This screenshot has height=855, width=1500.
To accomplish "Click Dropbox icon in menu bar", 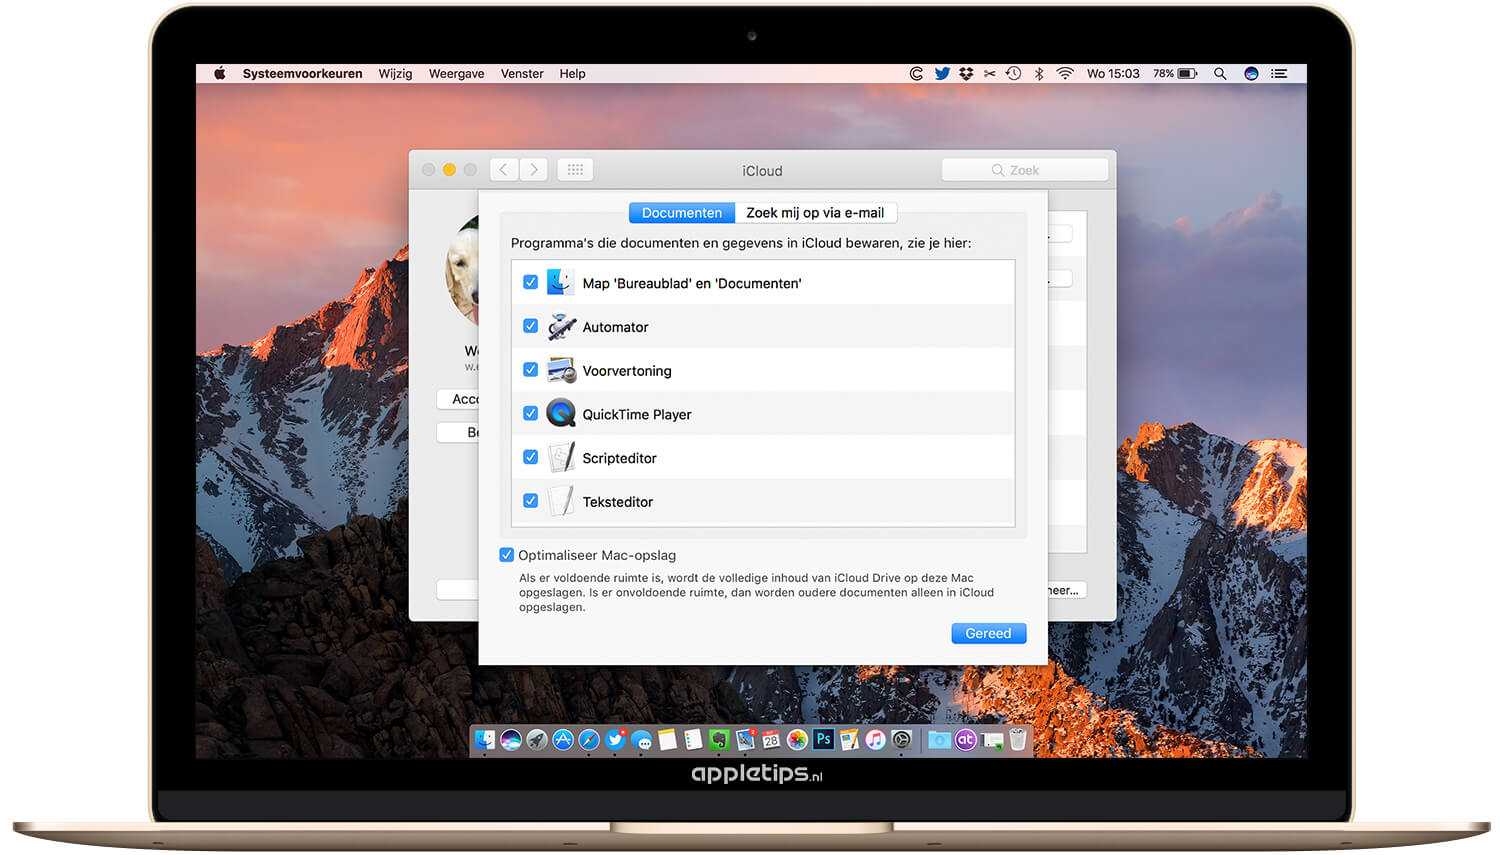I will pos(966,74).
